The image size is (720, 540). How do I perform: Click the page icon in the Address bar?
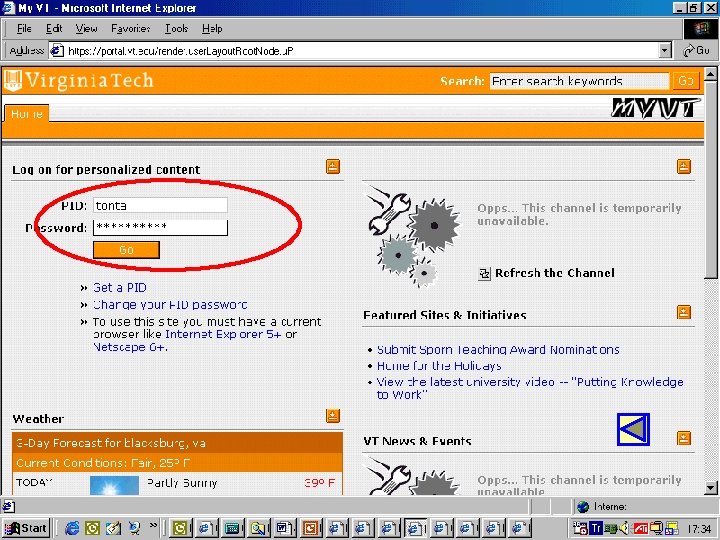click(x=56, y=50)
